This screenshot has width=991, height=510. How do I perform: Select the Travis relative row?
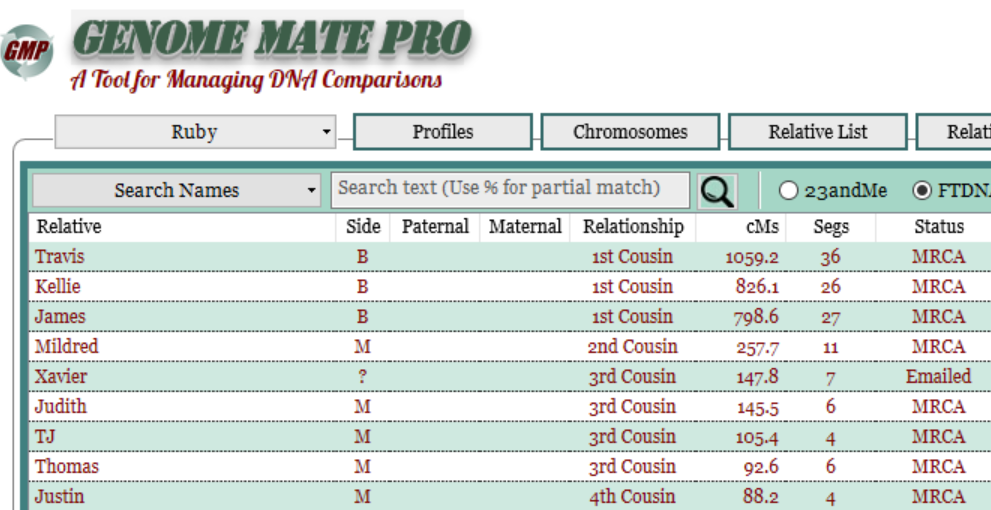point(60,257)
